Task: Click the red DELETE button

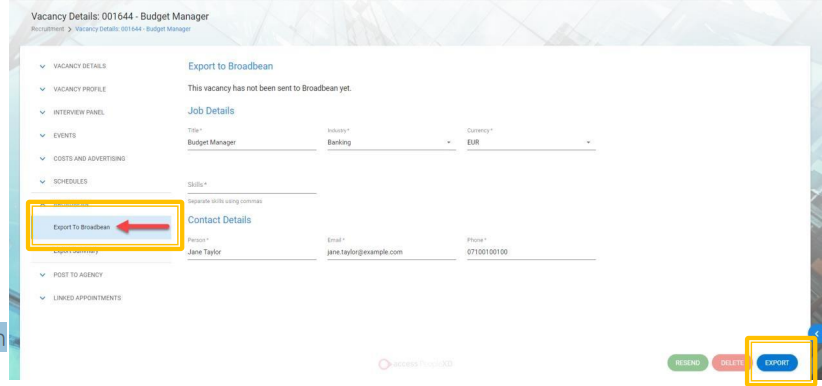Action: click(732, 363)
